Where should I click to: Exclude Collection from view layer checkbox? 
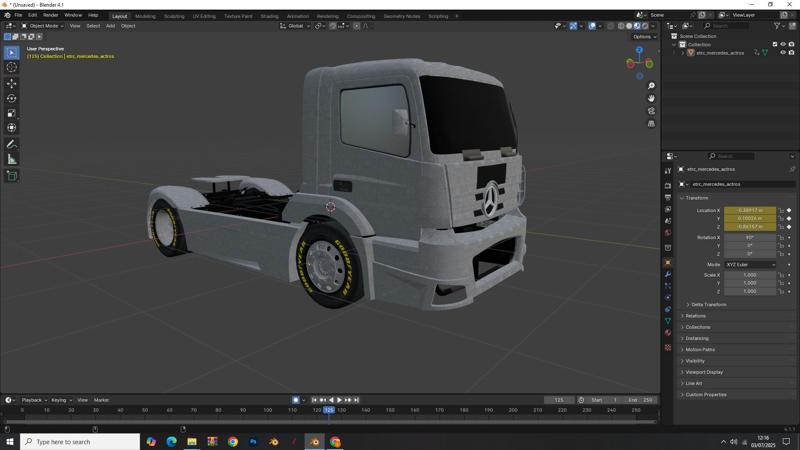pyautogui.click(x=775, y=44)
